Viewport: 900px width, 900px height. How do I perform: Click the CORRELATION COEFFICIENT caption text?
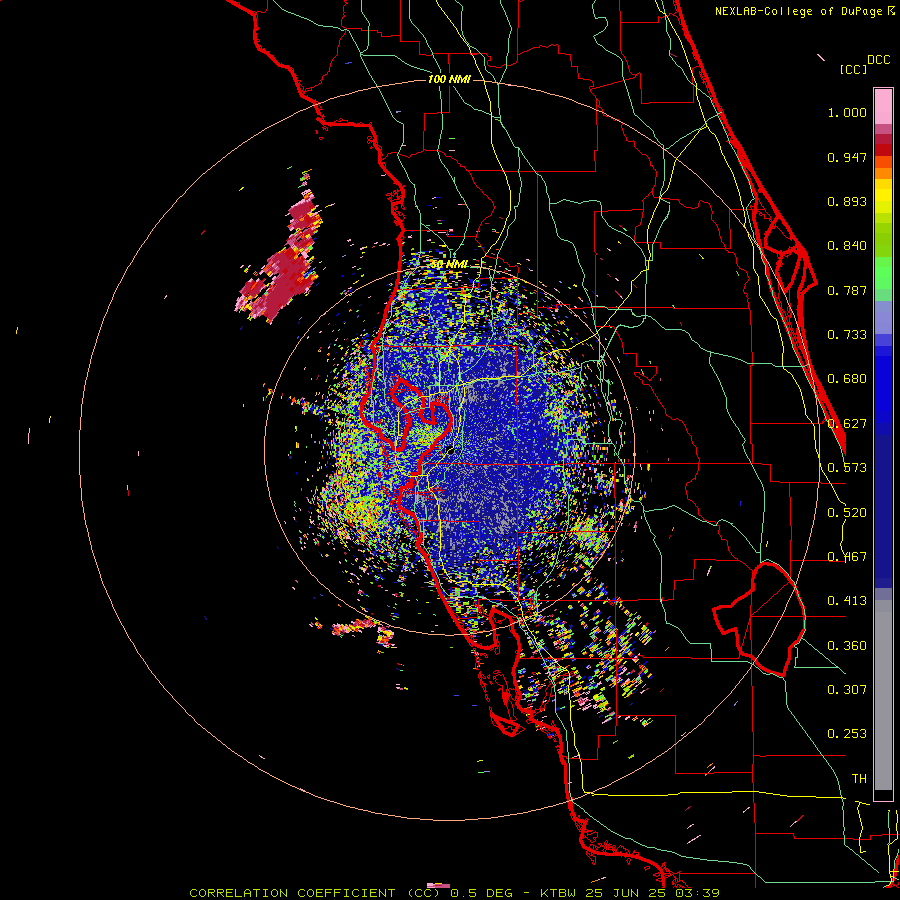[292, 893]
